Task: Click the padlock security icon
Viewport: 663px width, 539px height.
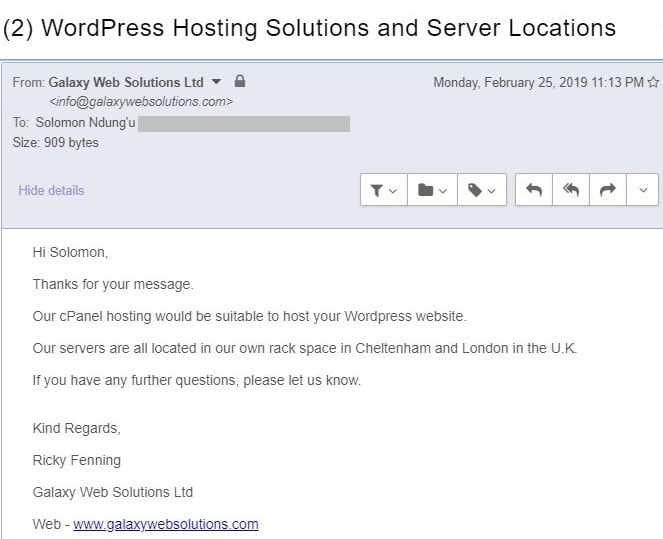Action: (240, 81)
